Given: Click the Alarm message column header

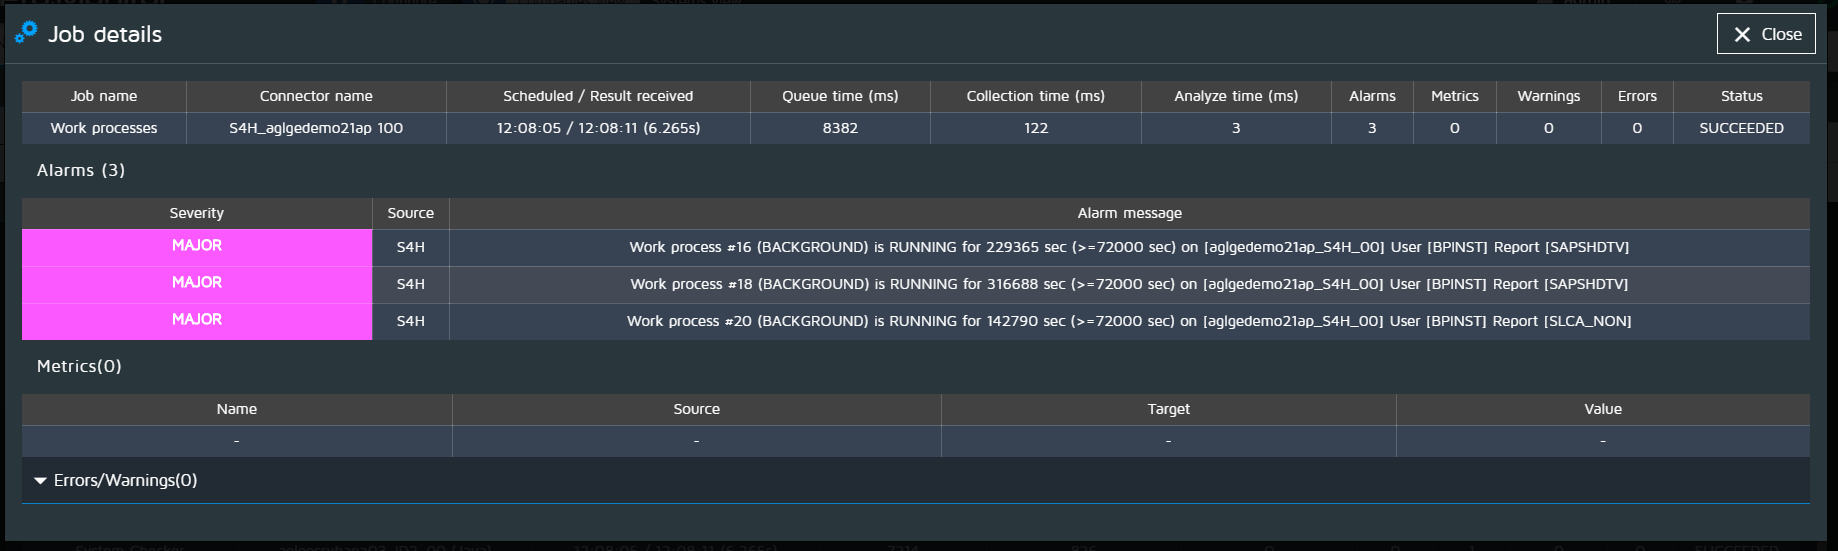Looking at the screenshot, I should click(1129, 213).
